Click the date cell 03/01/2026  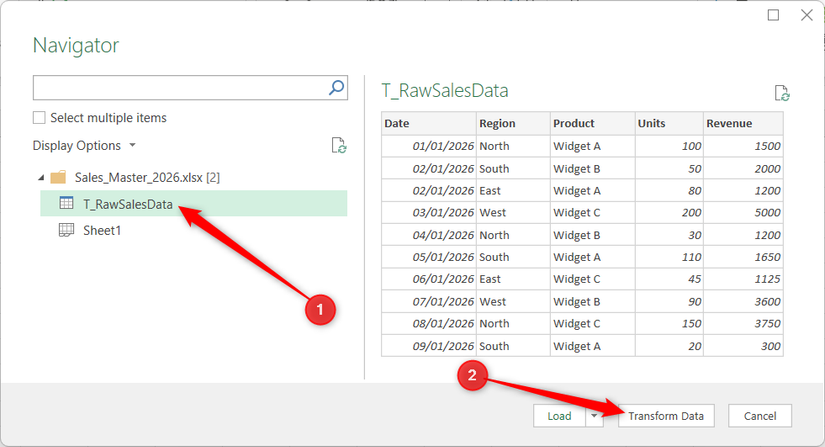tap(429, 212)
